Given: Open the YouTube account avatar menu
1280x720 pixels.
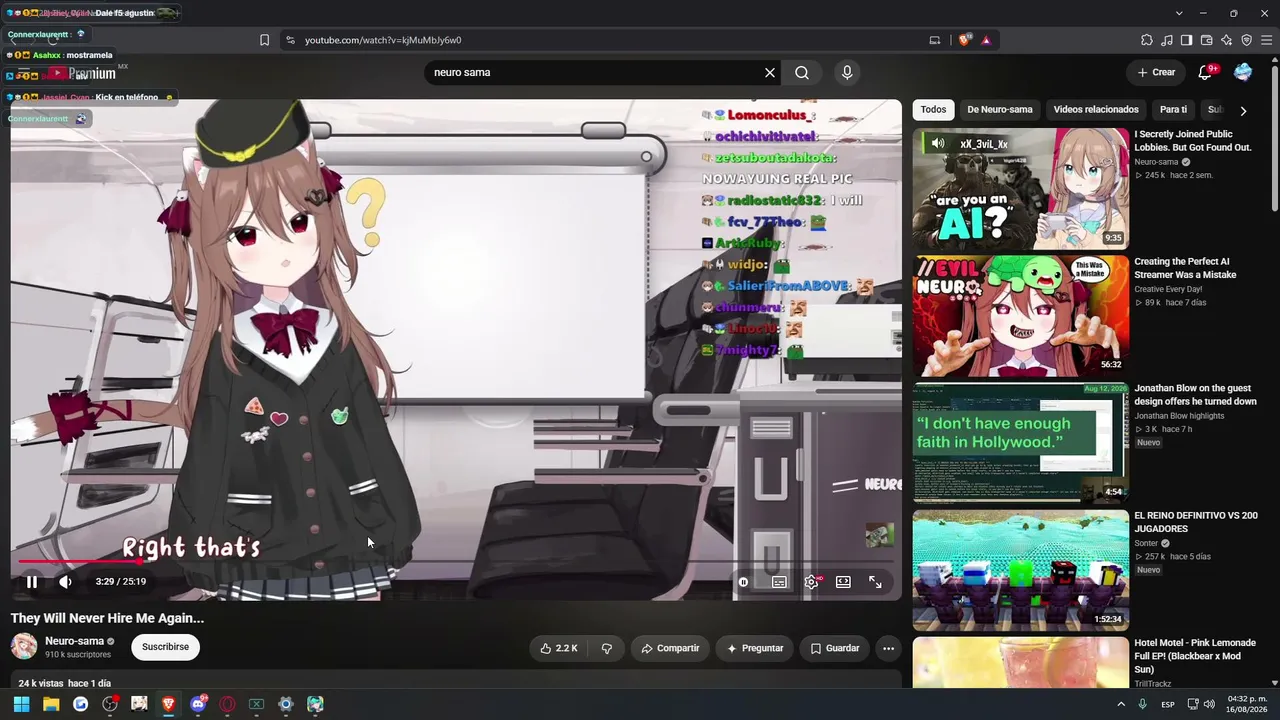Looking at the screenshot, I should [x=1243, y=72].
